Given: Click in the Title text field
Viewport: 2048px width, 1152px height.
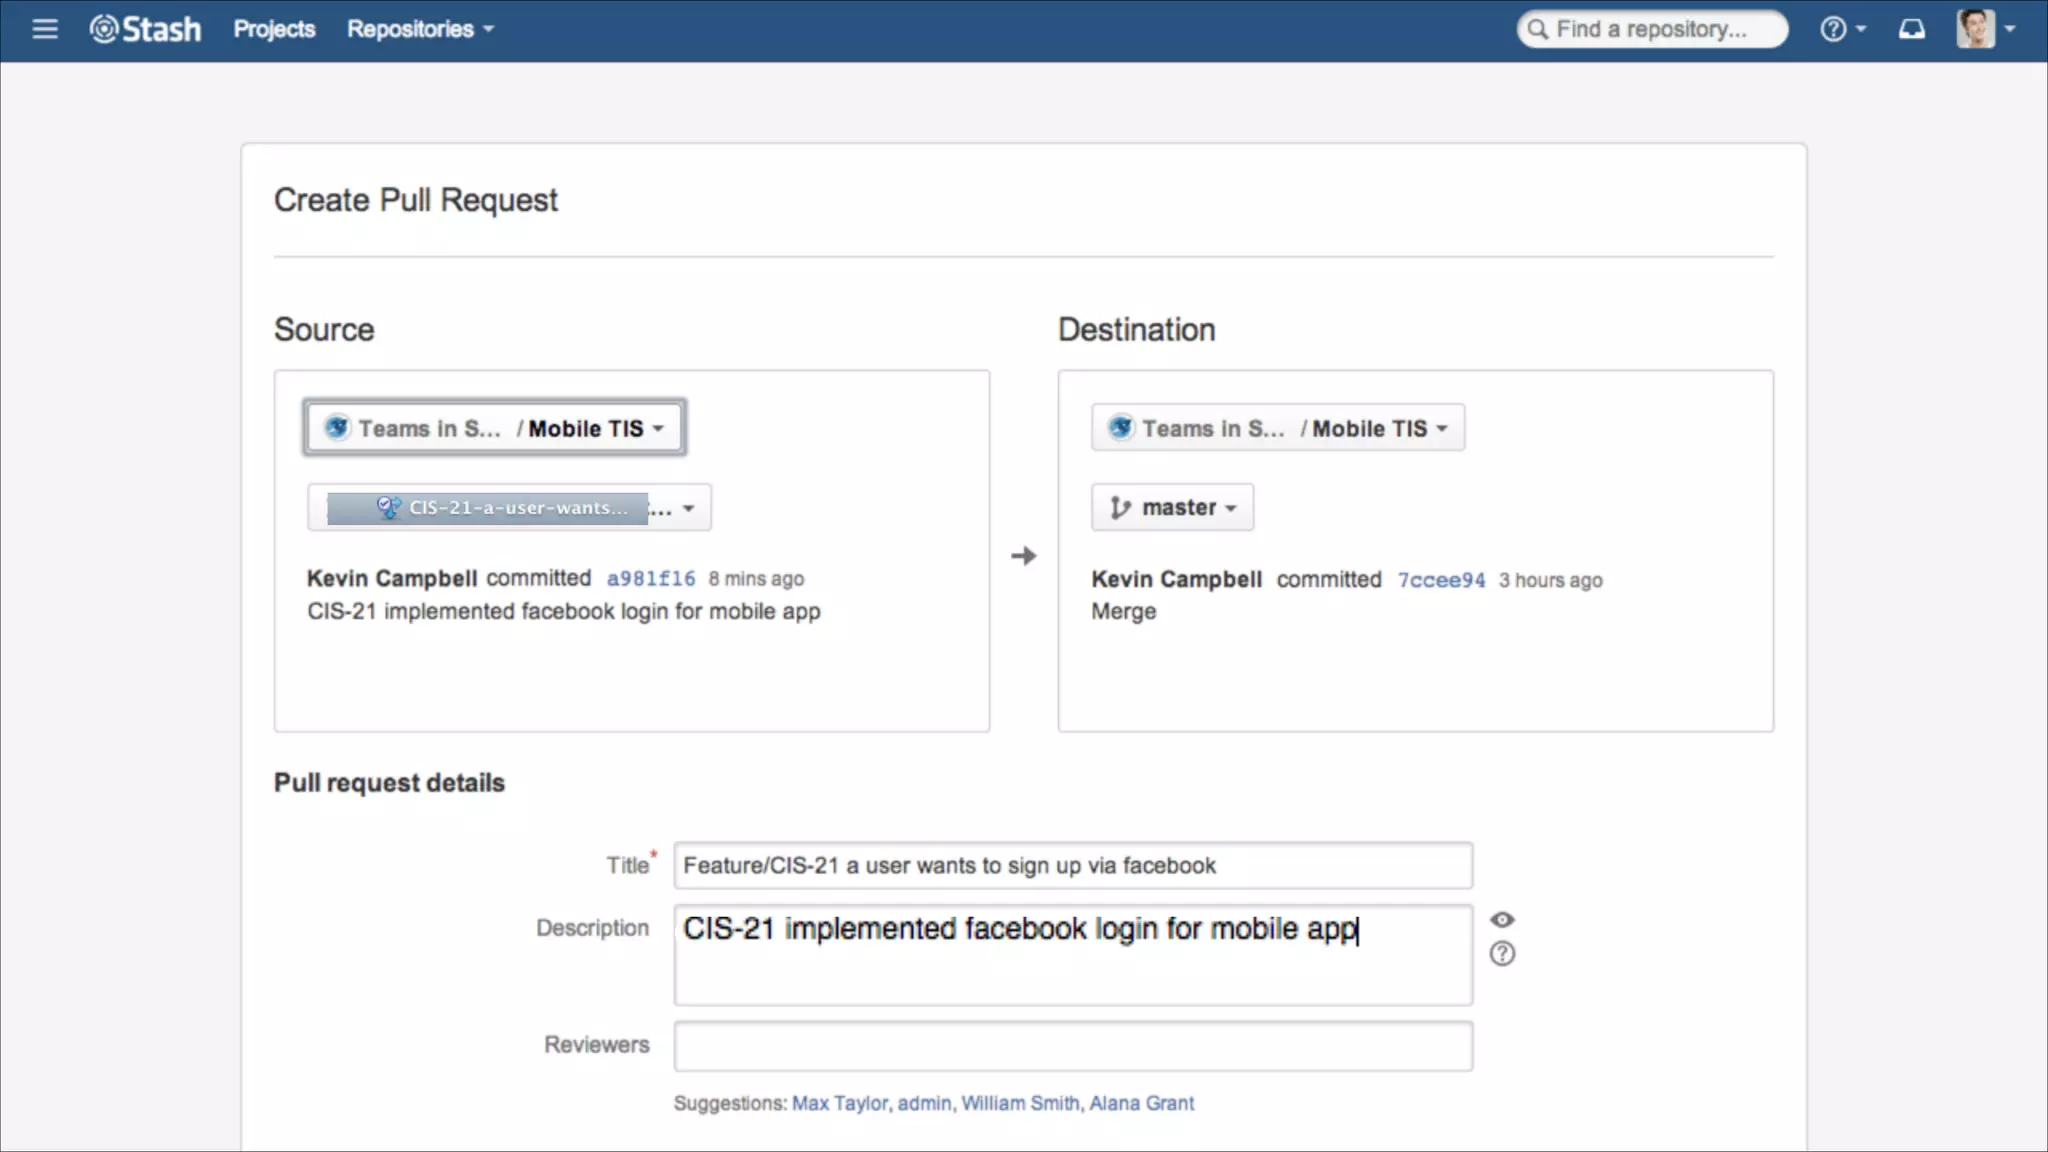Looking at the screenshot, I should tap(1072, 866).
